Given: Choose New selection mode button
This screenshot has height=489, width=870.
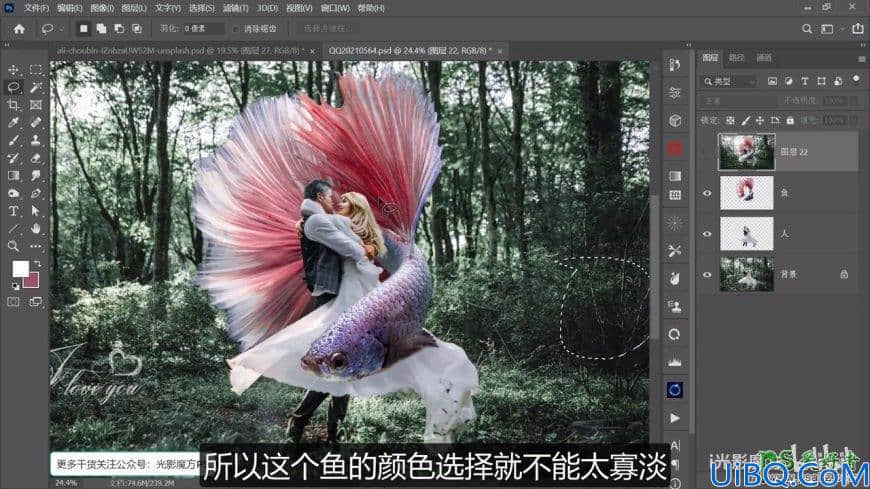Looking at the screenshot, I should 83,29.
